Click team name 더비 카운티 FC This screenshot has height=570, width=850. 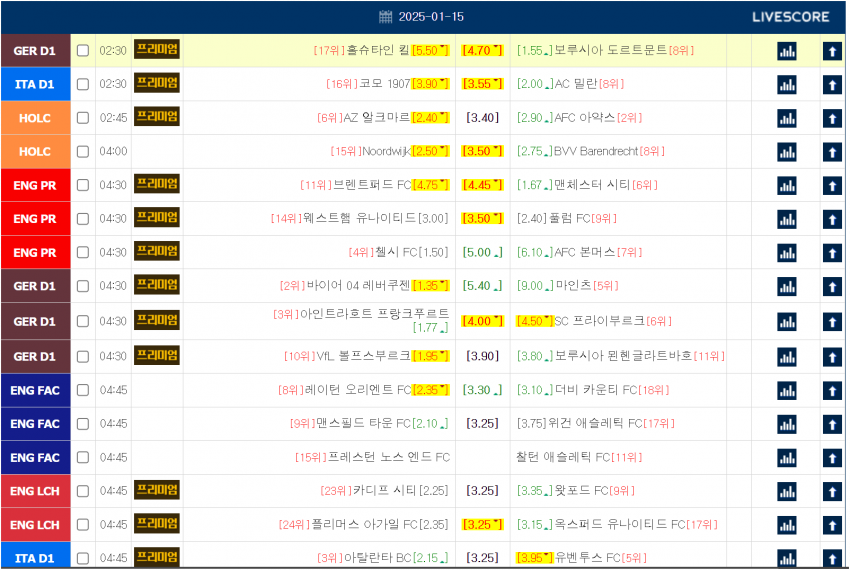tap(596, 389)
